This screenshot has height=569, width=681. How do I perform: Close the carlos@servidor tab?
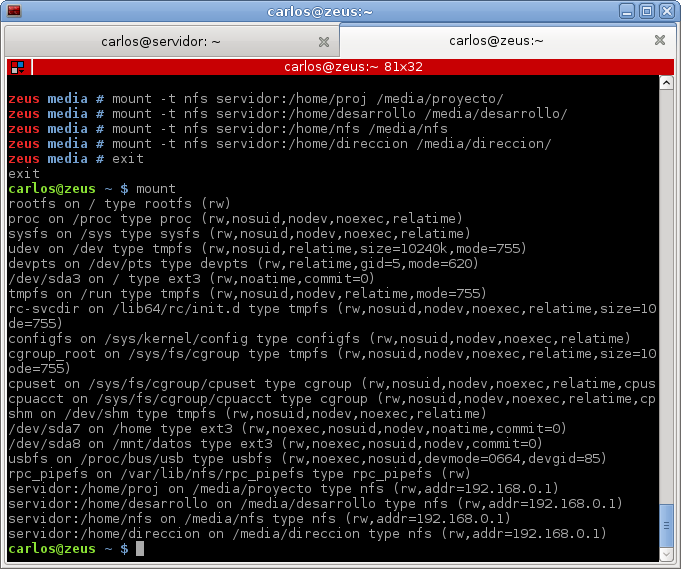(x=324, y=42)
